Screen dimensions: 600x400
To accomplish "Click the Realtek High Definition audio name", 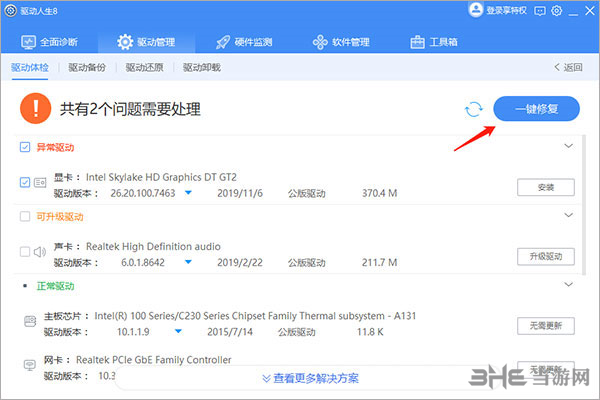I will pyautogui.click(x=153, y=247).
